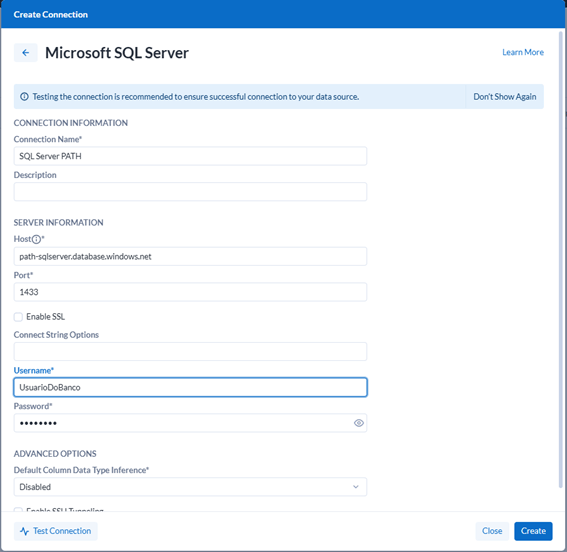Click the Test Connection button
567x552 pixels.
(56, 531)
